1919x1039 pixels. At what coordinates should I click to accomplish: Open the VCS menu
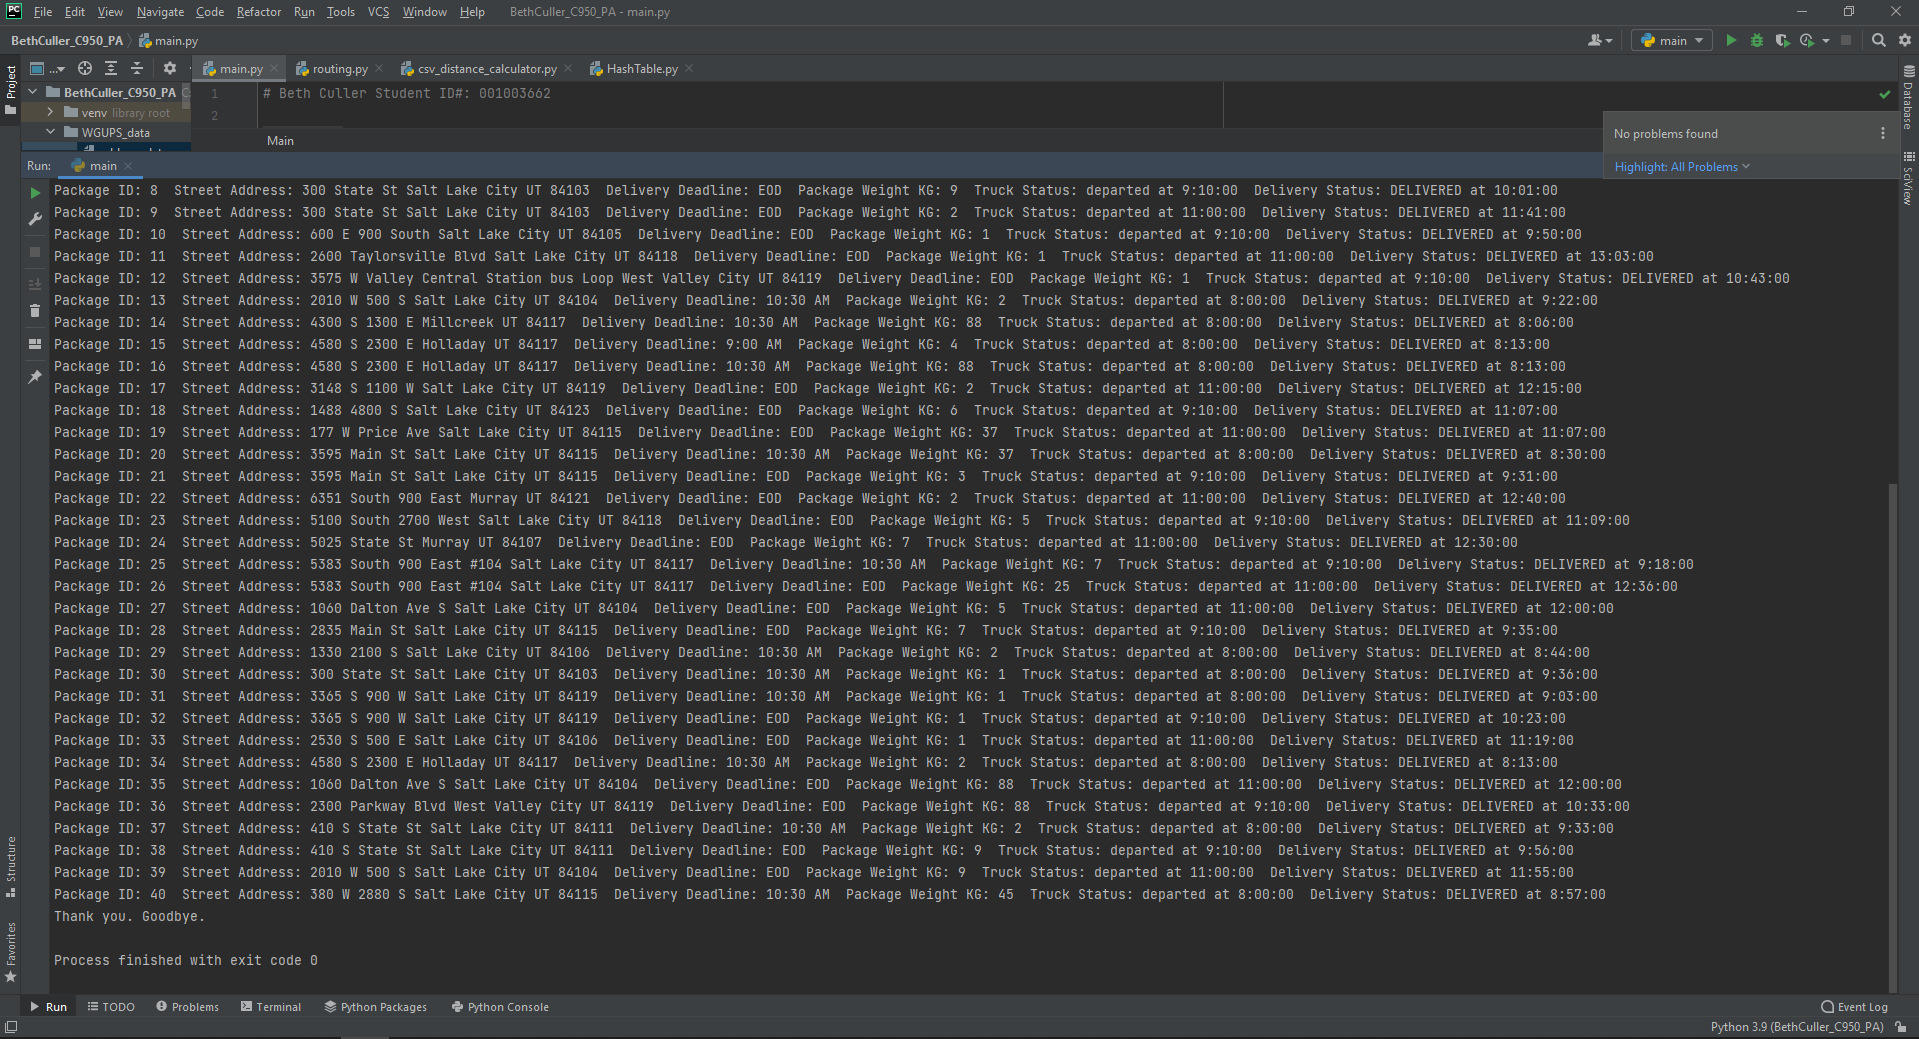378,12
